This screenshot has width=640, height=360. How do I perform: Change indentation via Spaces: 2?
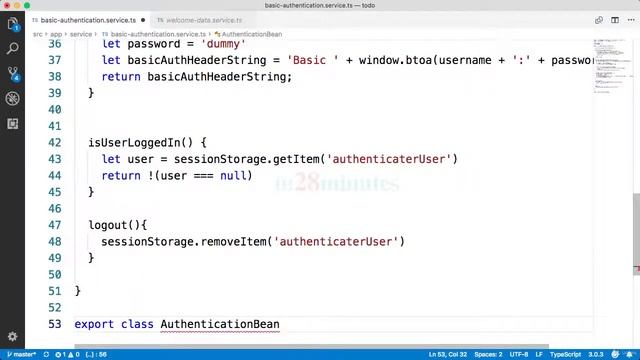488,354
